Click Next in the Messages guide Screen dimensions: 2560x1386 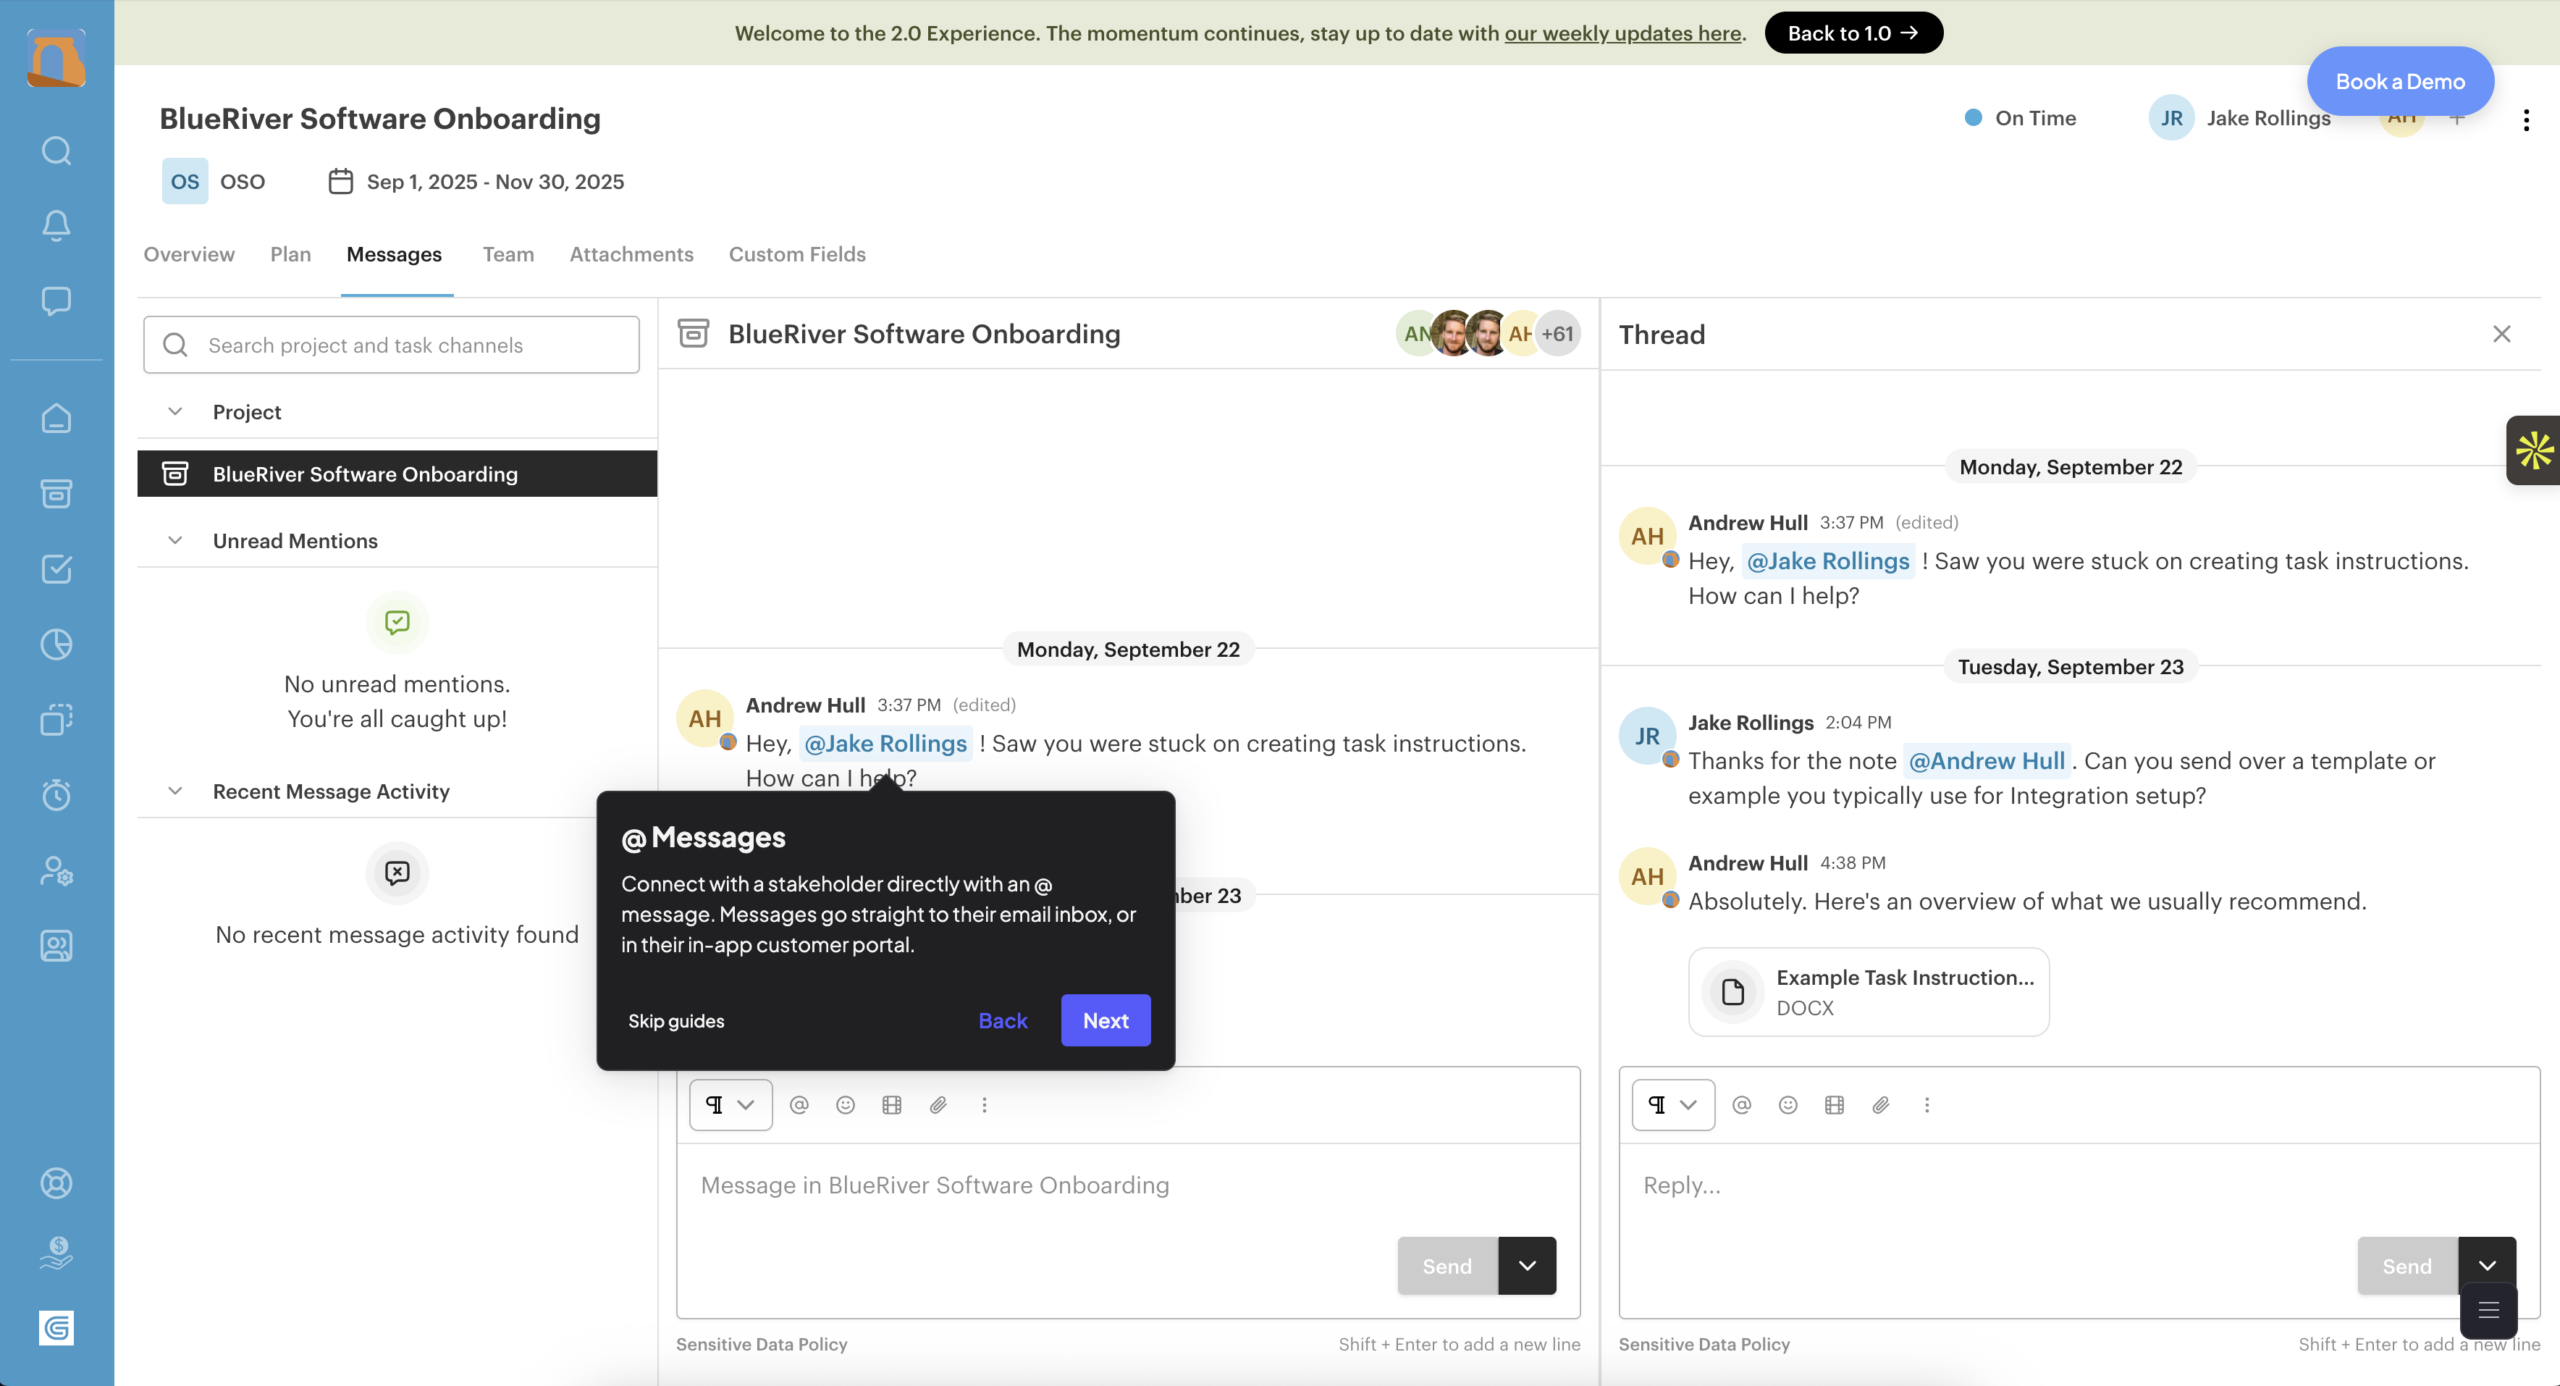tap(1105, 1020)
